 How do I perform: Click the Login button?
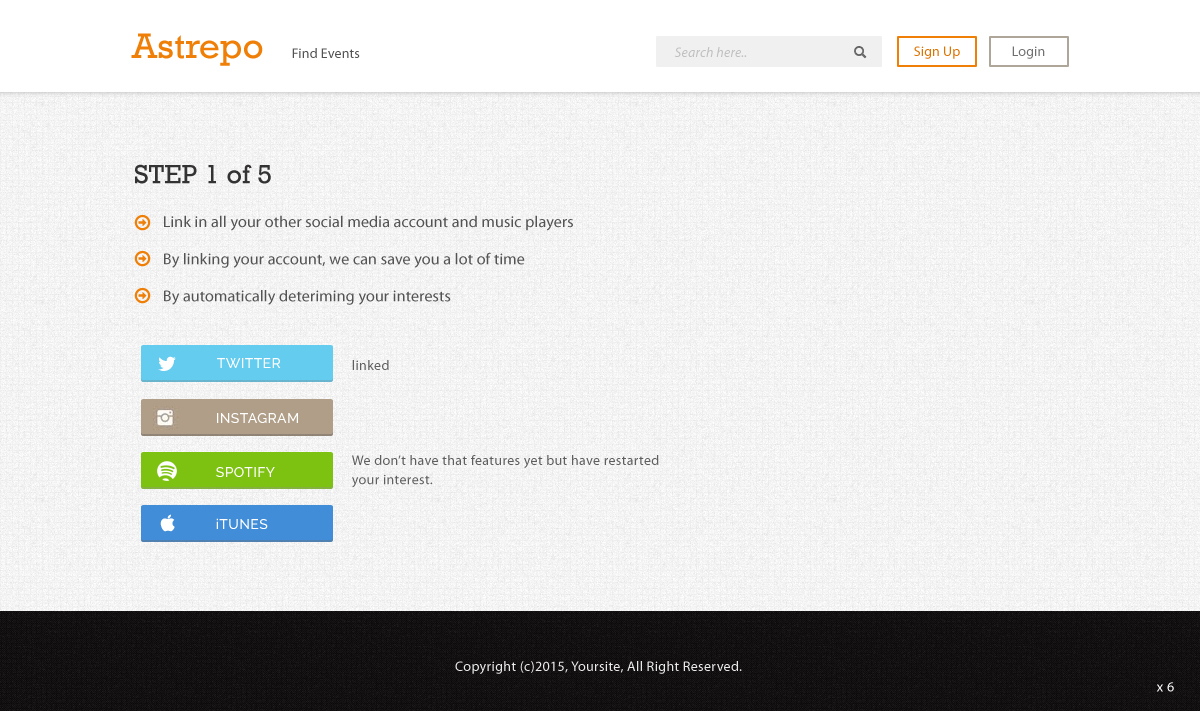click(x=1029, y=52)
